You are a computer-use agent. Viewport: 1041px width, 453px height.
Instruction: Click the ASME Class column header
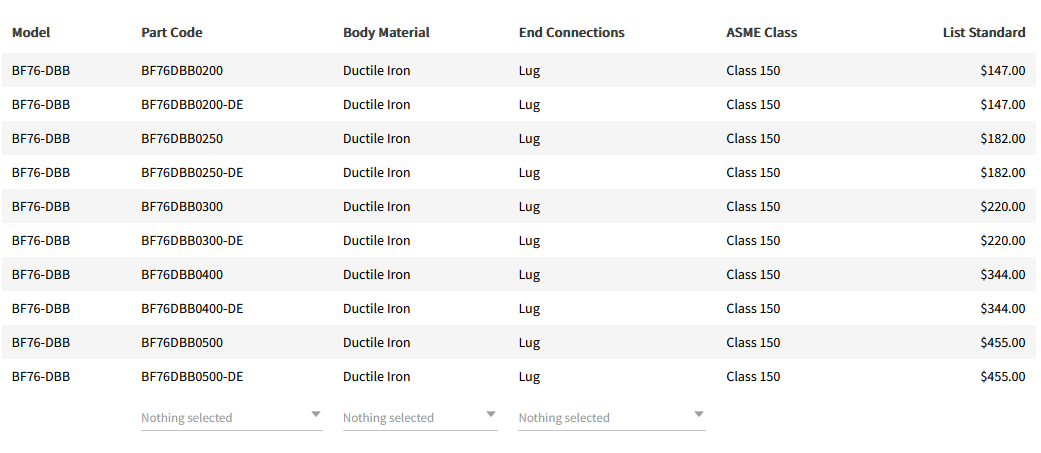click(761, 32)
